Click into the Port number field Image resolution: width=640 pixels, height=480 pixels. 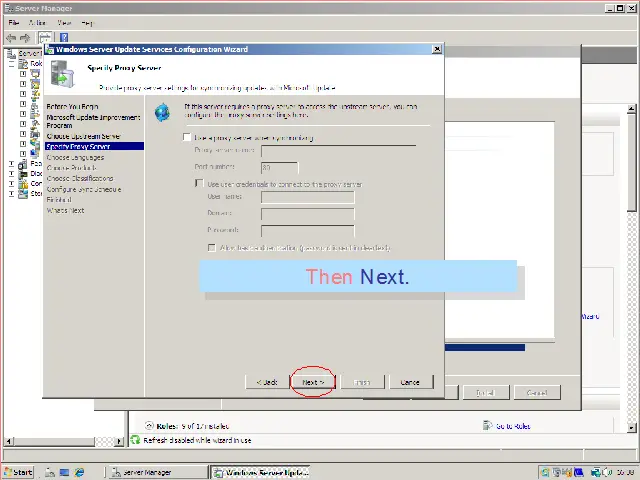point(280,167)
